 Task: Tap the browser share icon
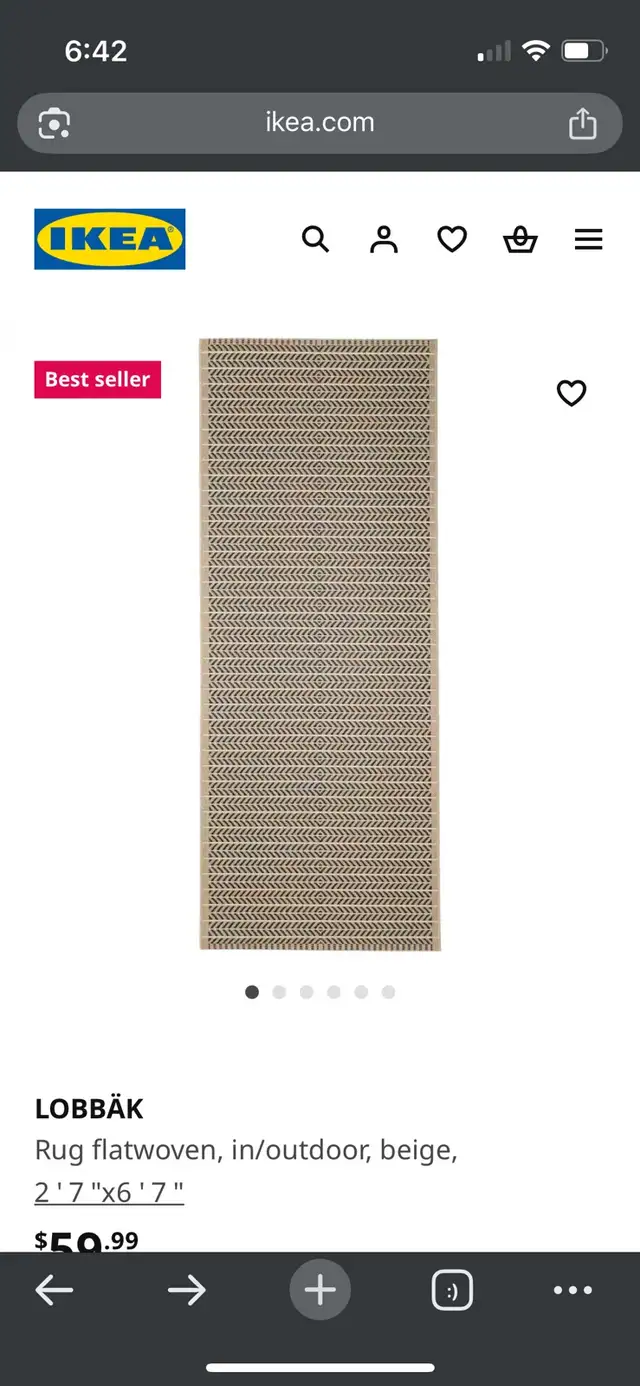pyautogui.click(x=582, y=123)
